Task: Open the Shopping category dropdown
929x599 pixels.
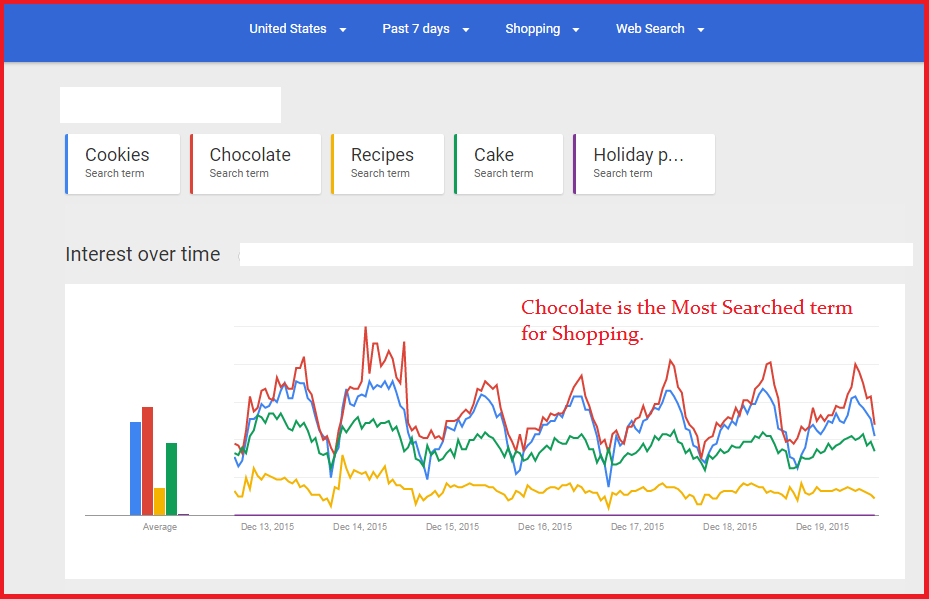Action: pyautogui.click(x=542, y=29)
